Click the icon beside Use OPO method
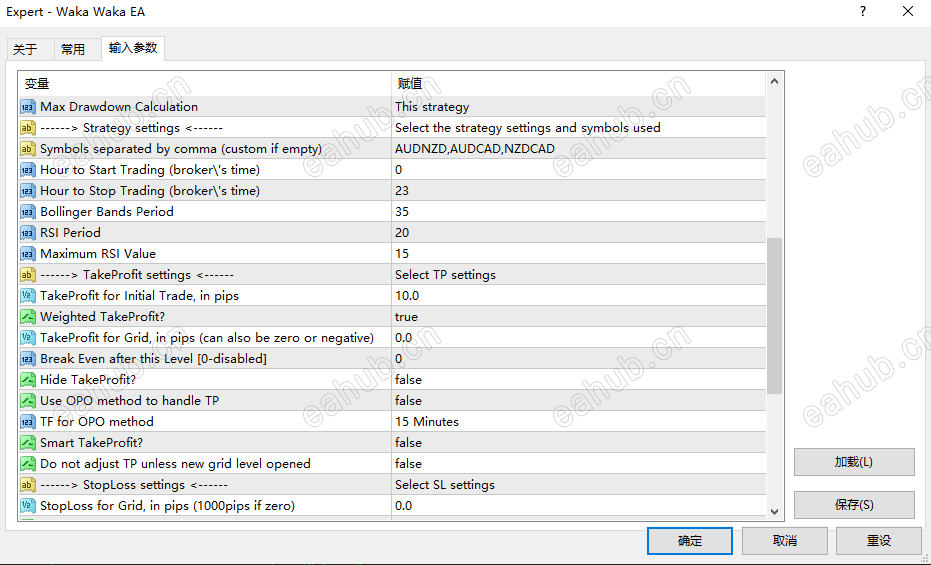 [x=27, y=401]
